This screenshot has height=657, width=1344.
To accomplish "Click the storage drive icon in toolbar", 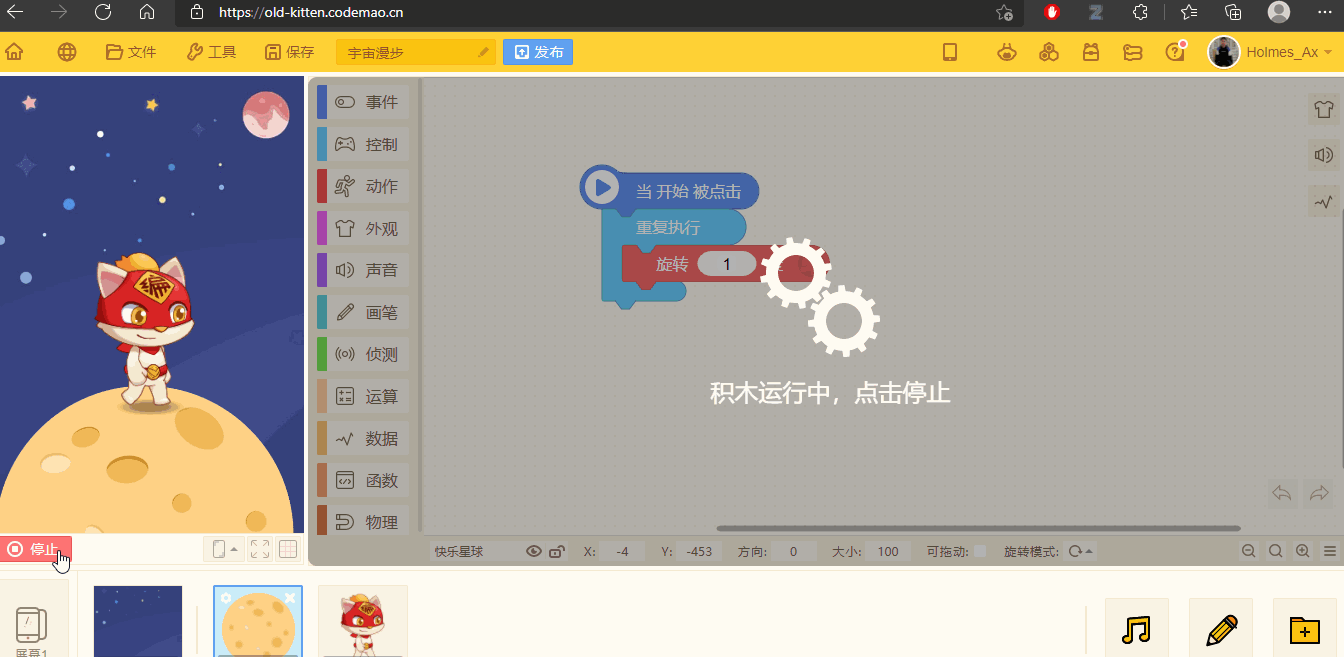I will 1133,52.
